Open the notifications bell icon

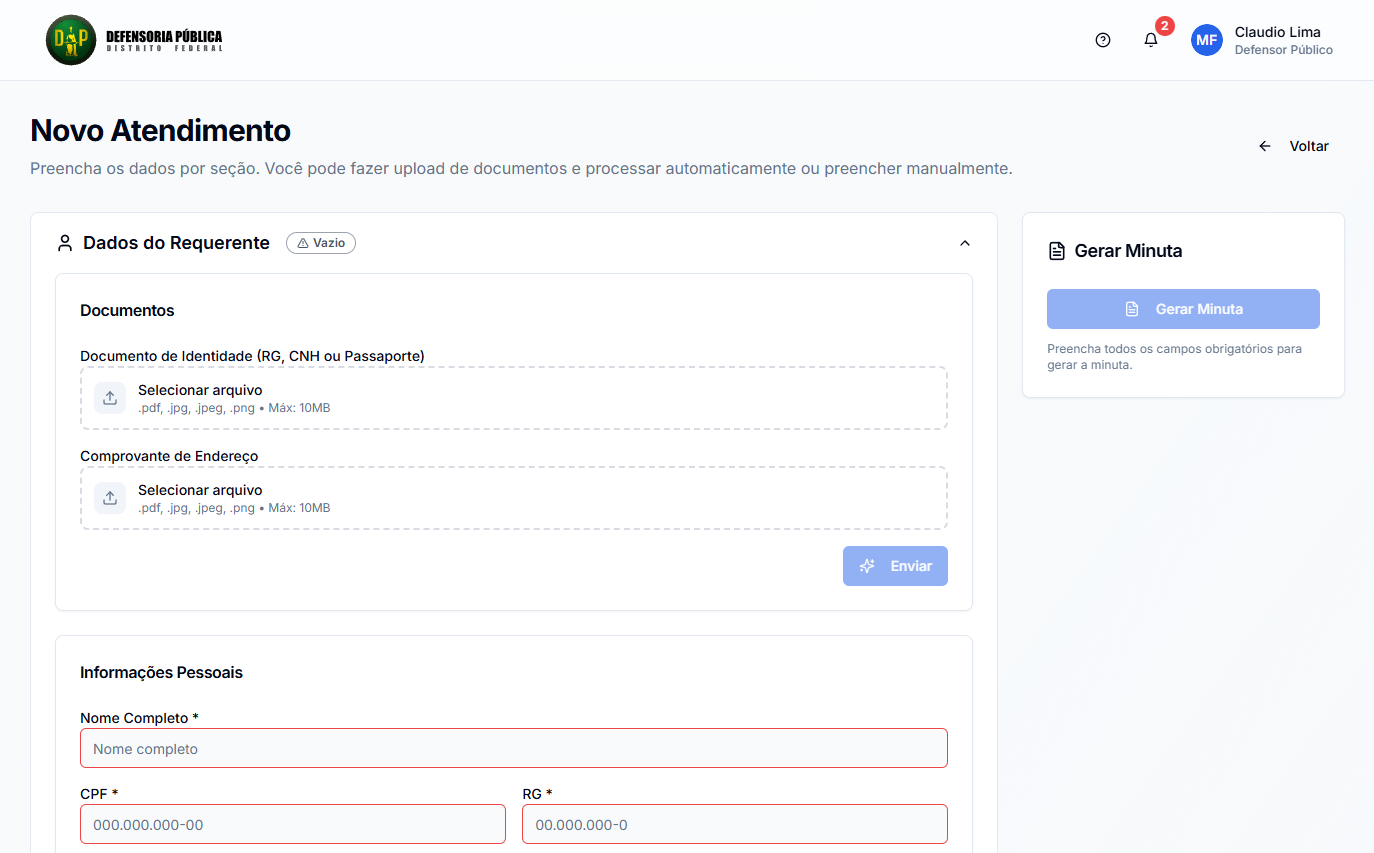point(1151,40)
